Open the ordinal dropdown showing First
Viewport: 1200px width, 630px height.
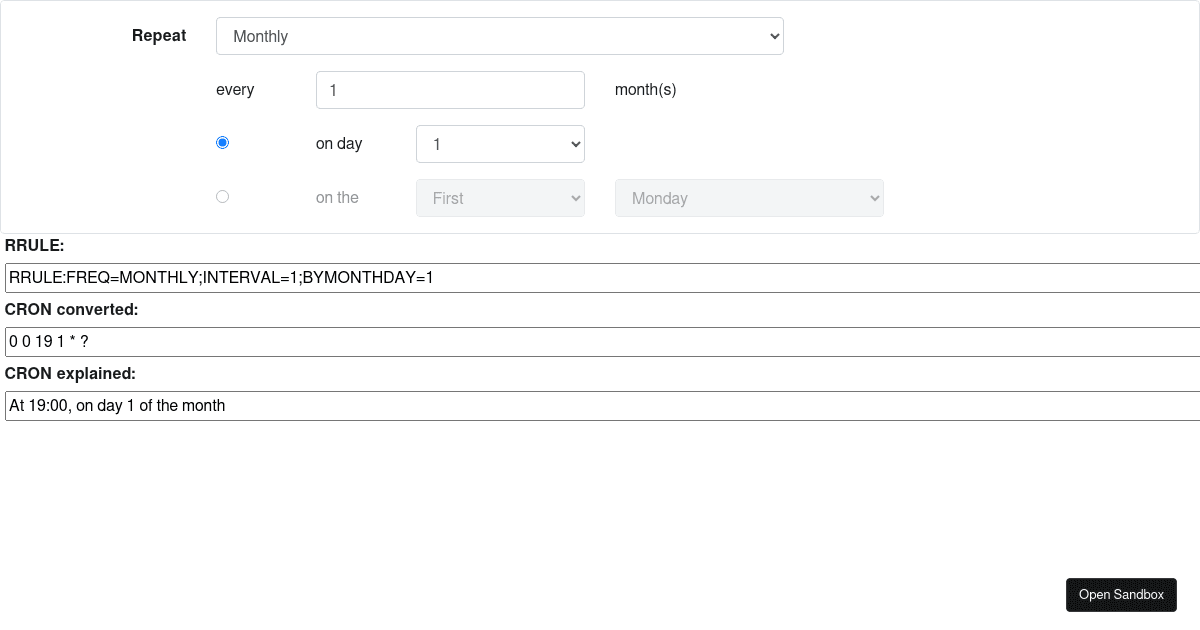[499, 197]
